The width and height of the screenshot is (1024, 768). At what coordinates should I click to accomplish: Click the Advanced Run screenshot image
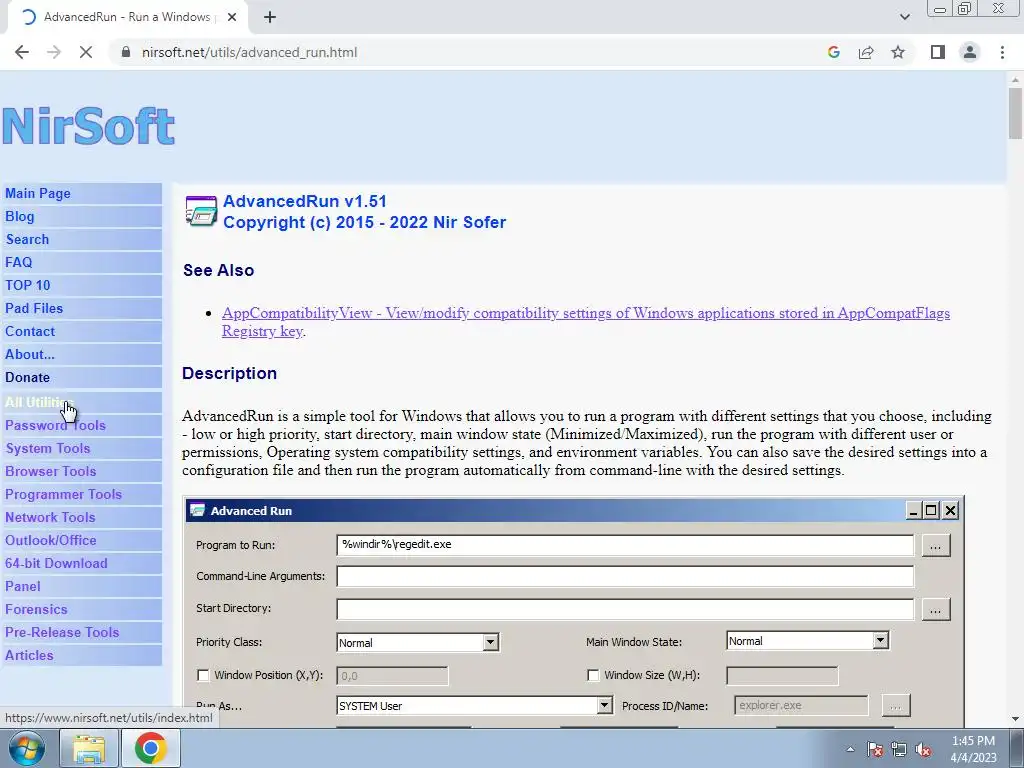574,612
